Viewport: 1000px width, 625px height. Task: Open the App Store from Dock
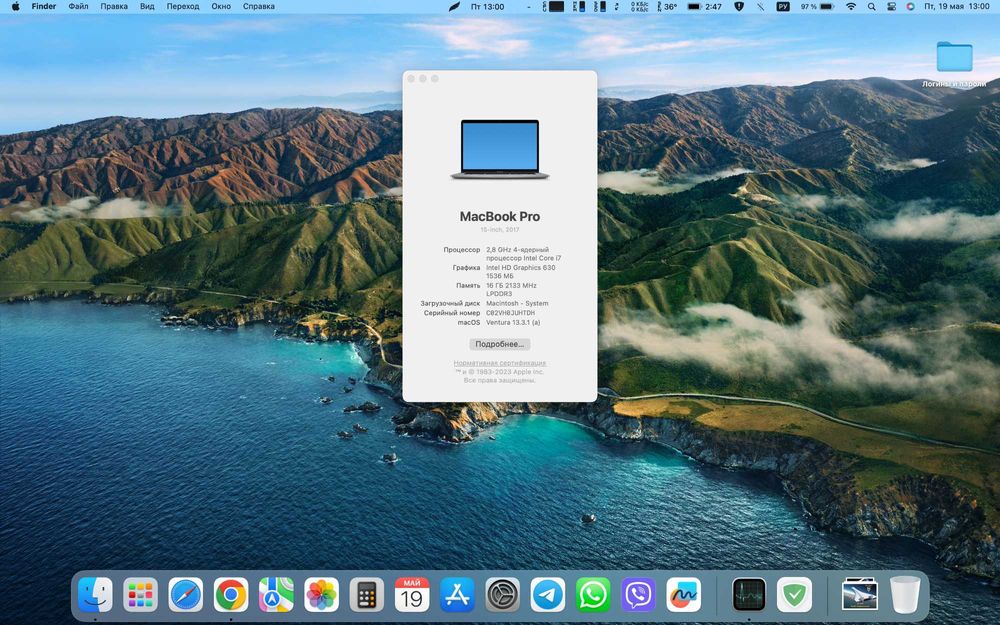click(x=457, y=595)
